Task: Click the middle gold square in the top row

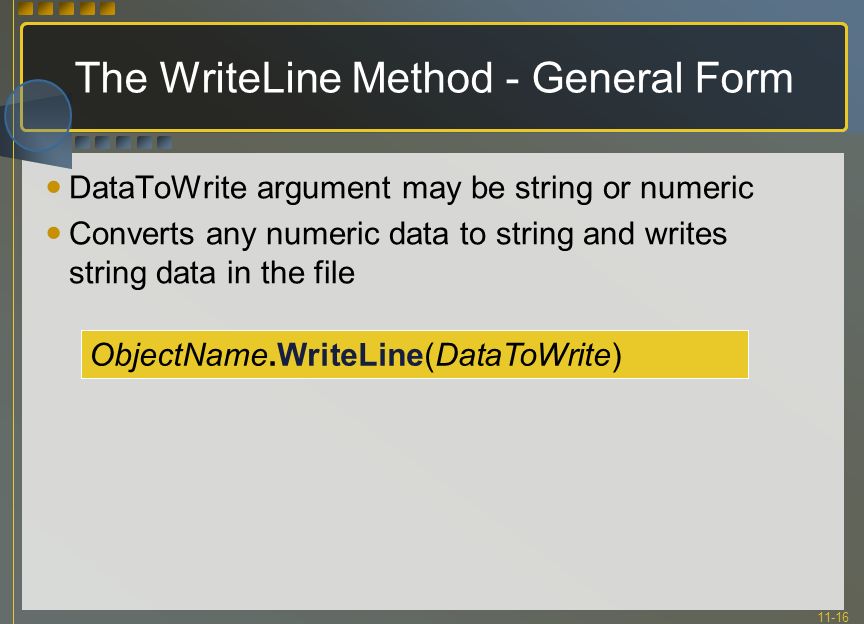Action: click(67, 8)
